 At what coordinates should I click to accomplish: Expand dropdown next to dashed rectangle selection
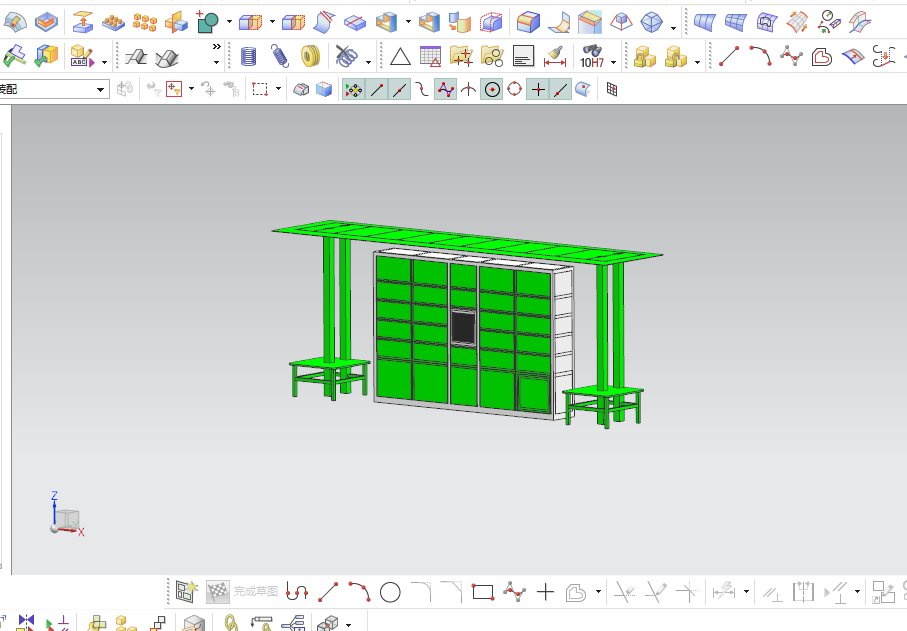click(x=278, y=89)
